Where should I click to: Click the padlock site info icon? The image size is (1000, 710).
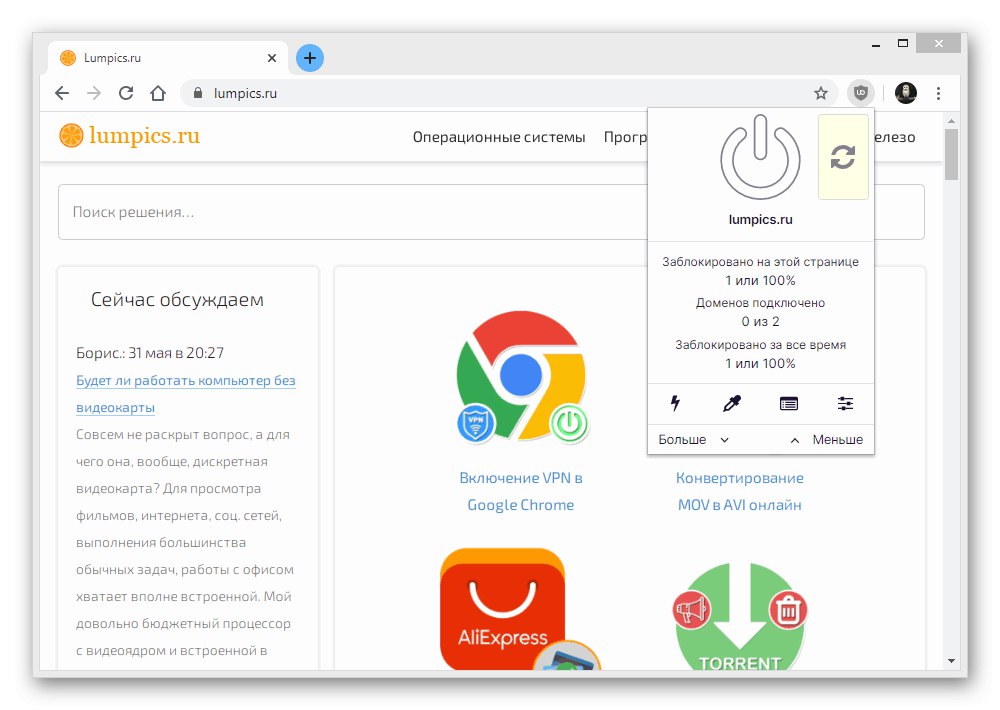click(198, 93)
